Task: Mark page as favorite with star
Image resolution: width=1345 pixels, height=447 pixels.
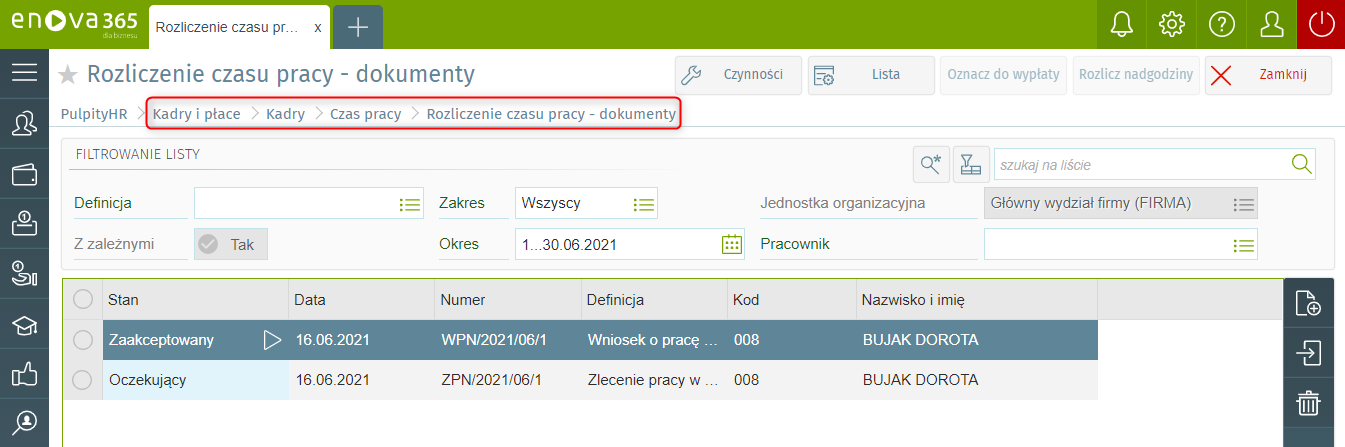Action: pyautogui.click(x=68, y=75)
